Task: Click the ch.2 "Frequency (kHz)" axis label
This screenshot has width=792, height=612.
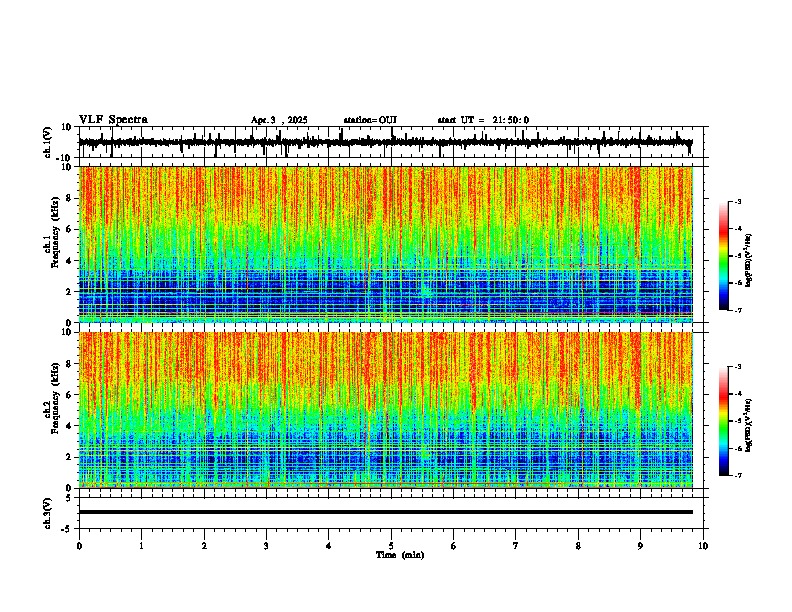Action: (x=55, y=398)
